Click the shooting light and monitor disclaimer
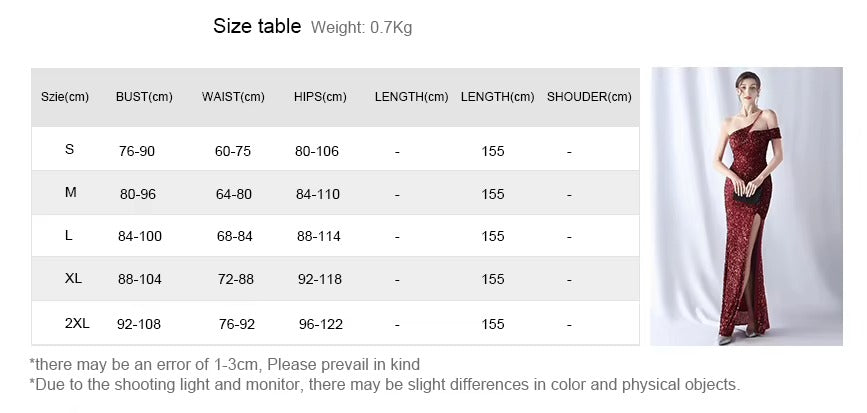Image resolution: width=867 pixels, height=413 pixels. point(385,384)
